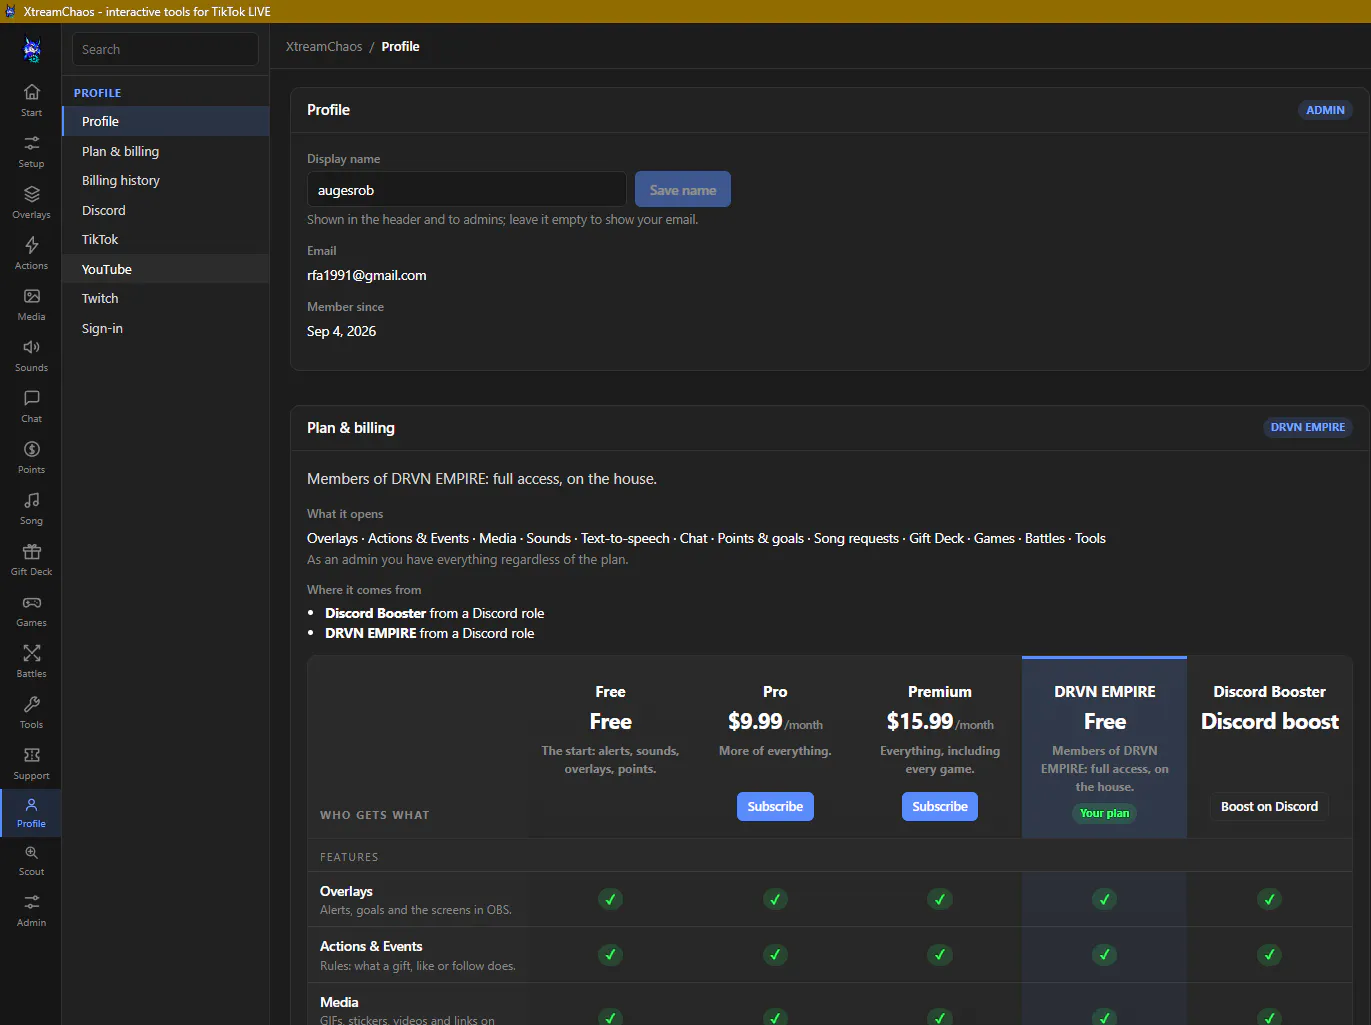Screen dimensions: 1371x1025
Task: Open the Overlays section icon
Action: click(31, 201)
